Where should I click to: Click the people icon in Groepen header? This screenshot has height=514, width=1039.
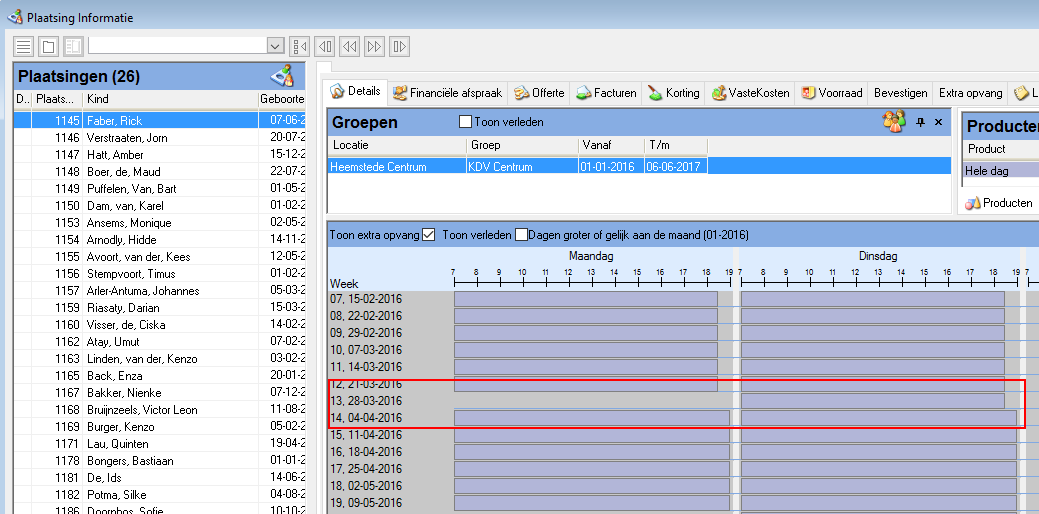click(x=893, y=122)
